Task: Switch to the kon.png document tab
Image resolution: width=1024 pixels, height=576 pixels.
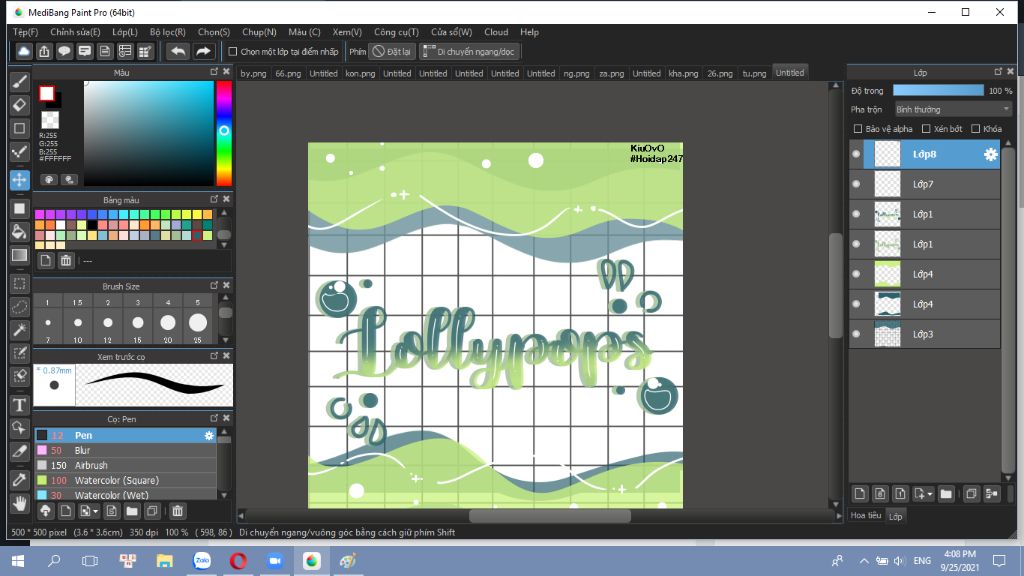Action: pos(360,73)
